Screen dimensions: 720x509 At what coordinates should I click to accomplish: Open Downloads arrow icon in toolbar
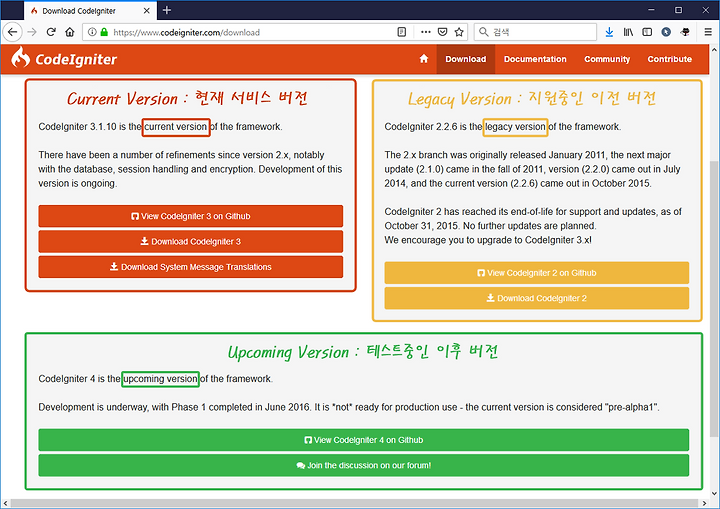click(x=609, y=32)
